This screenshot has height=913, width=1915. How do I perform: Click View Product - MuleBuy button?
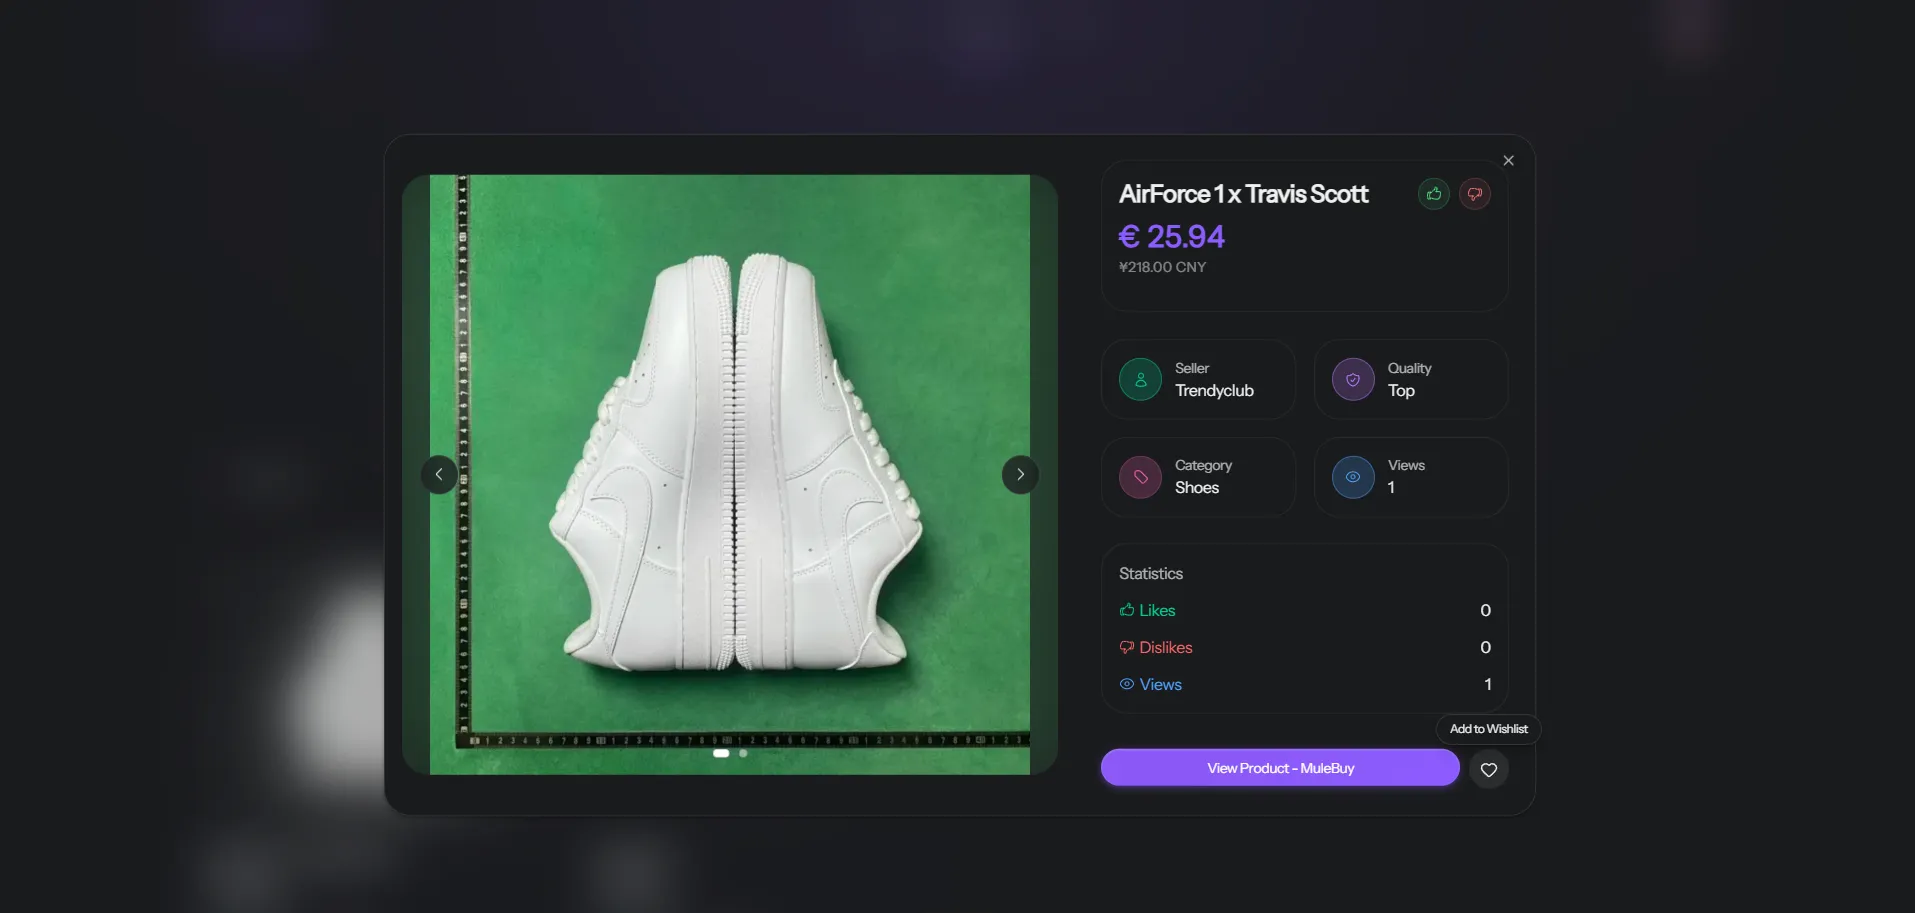pos(1280,767)
